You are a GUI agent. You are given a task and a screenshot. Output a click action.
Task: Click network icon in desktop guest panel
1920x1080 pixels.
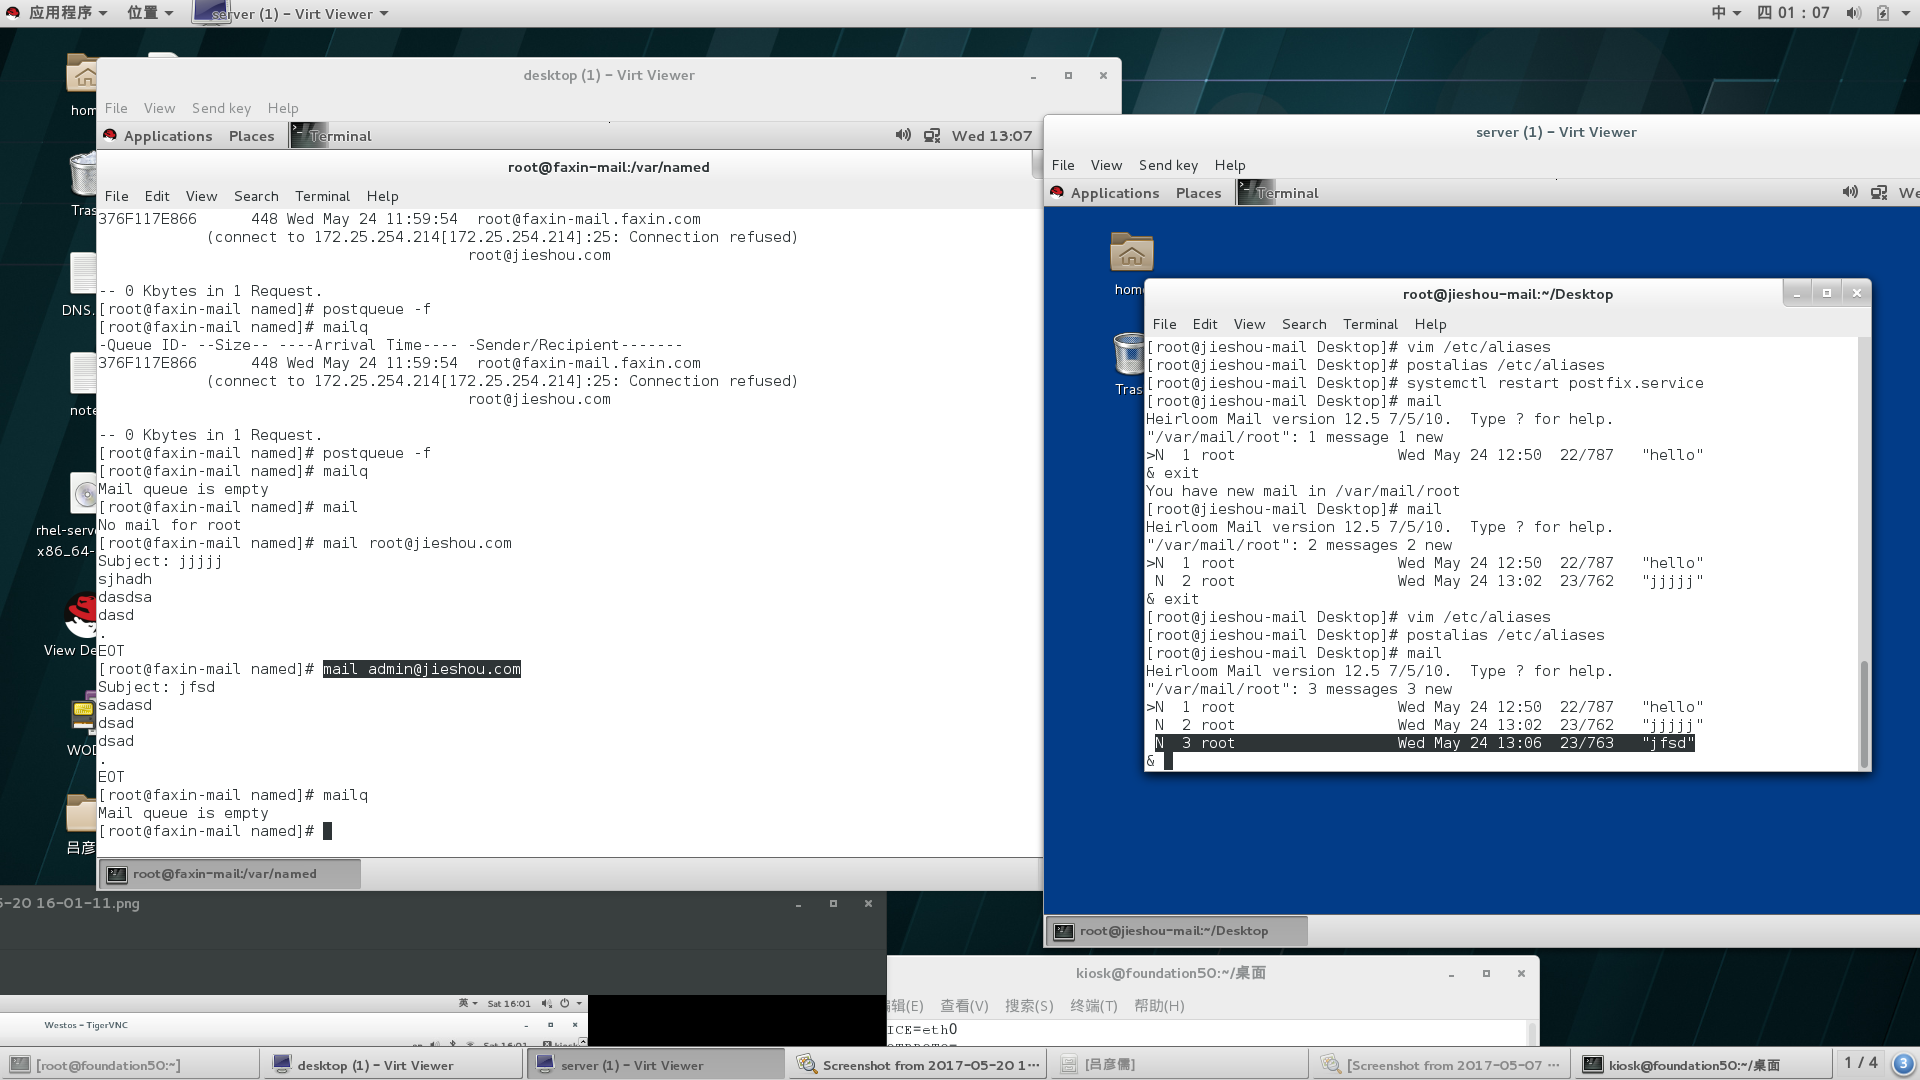click(x=932, y=135)
